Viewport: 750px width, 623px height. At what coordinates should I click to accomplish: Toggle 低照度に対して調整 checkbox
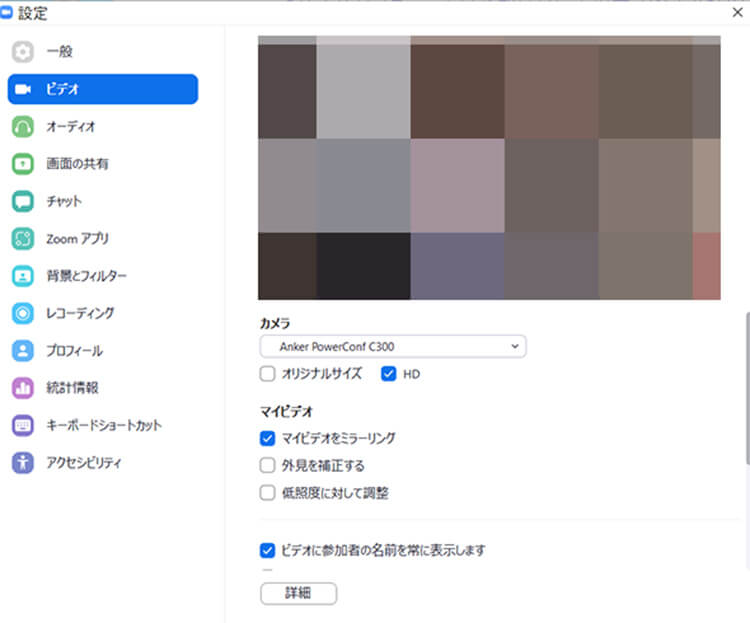click(267, 492)
